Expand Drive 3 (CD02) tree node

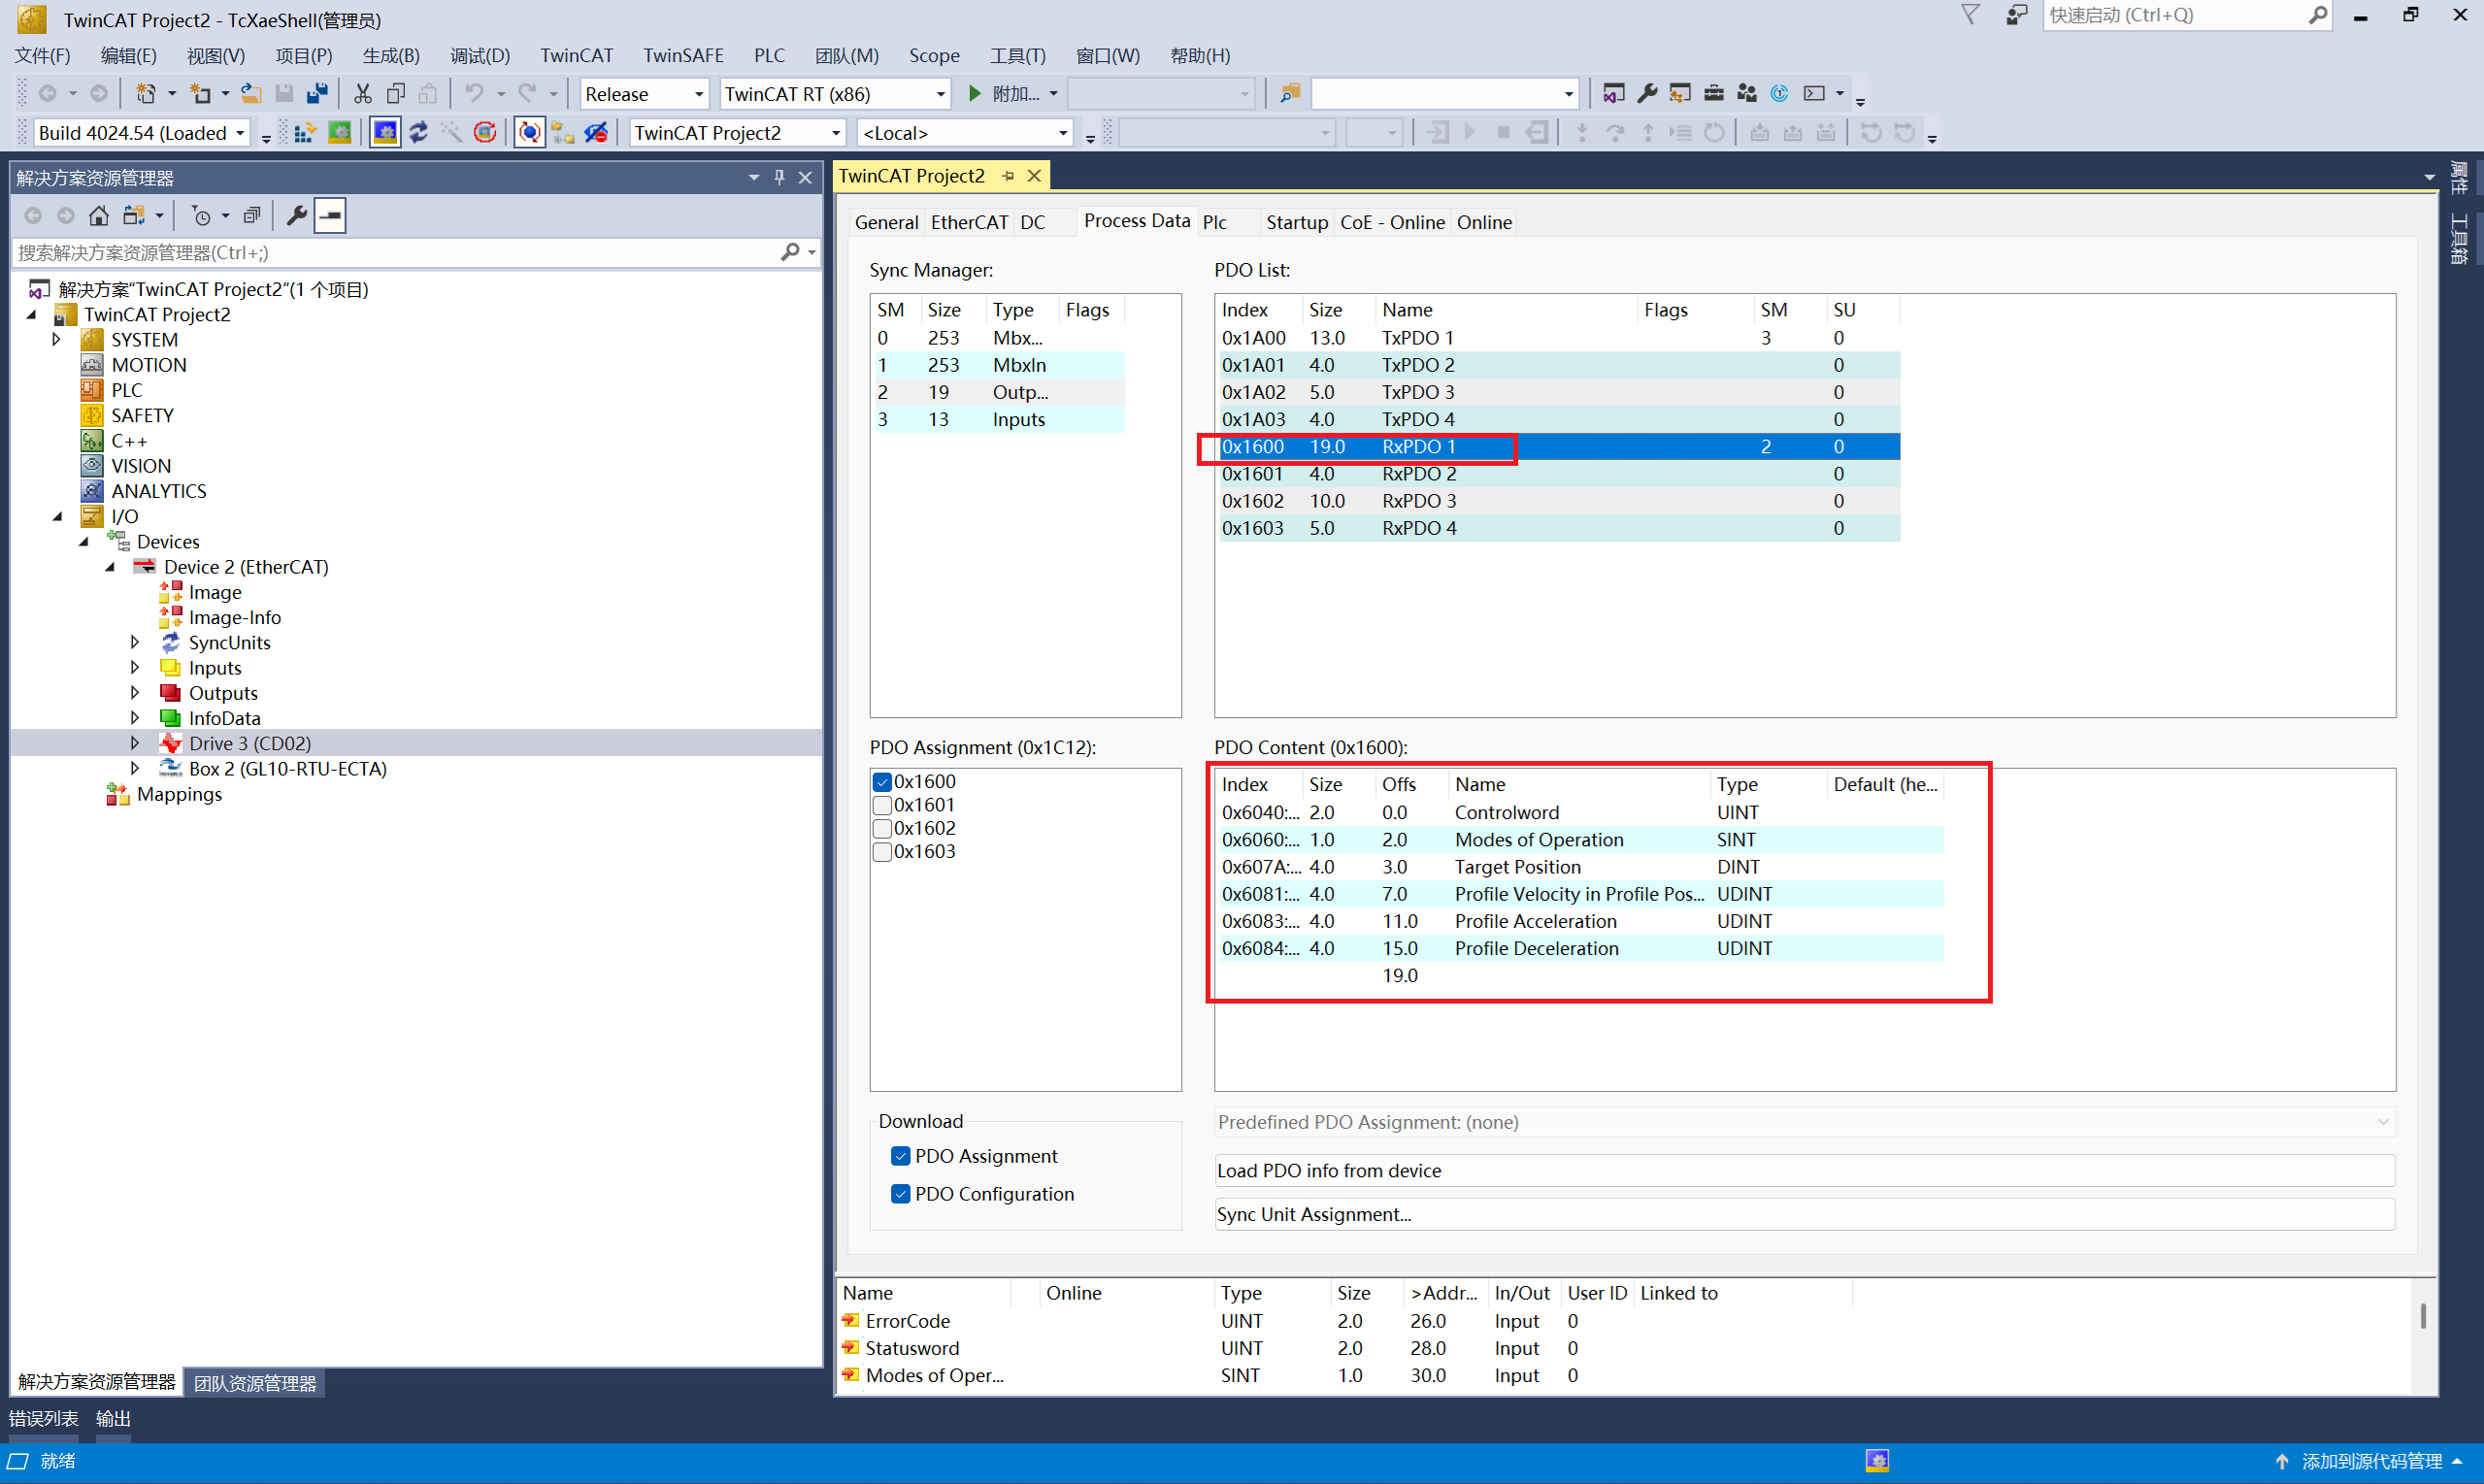[x=135, y=743]
